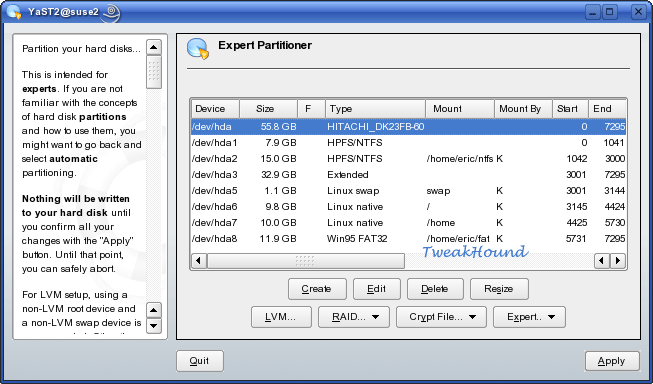The image size is (653, 384).
Task: Click the Linux swap type cell
Action: 353,191
